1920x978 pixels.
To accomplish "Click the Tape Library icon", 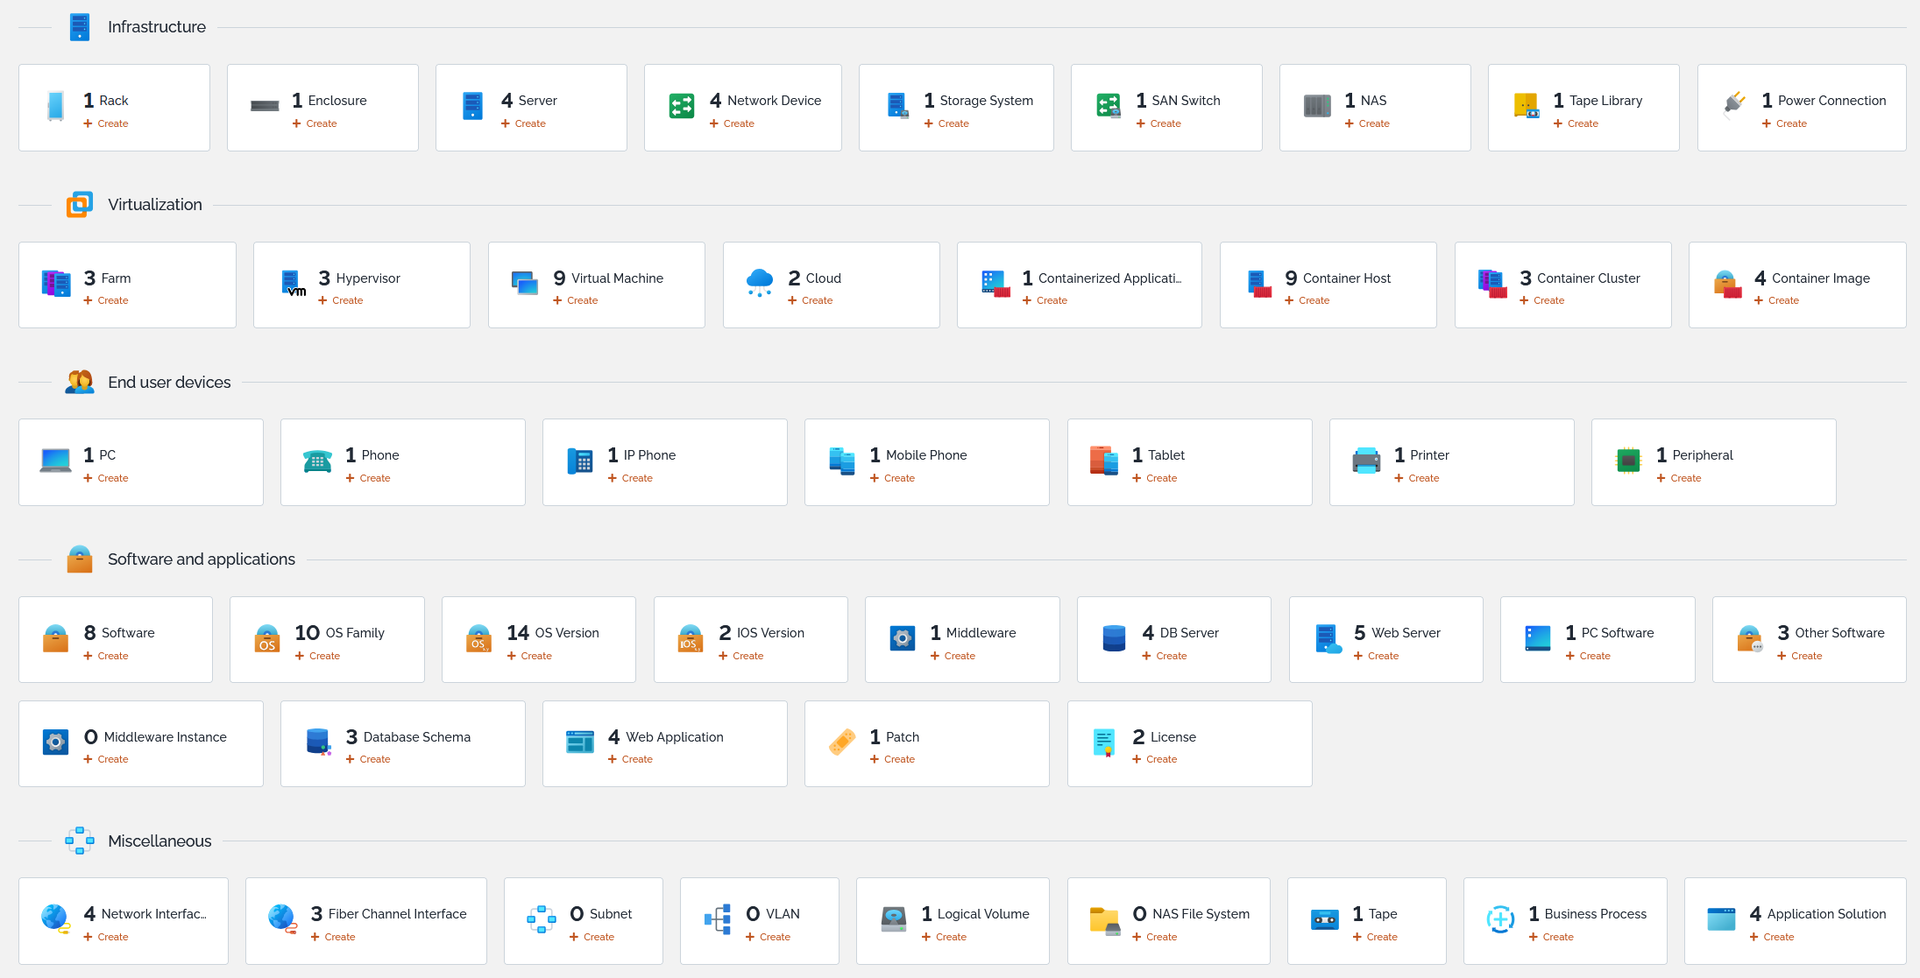I will point(1526,106).
